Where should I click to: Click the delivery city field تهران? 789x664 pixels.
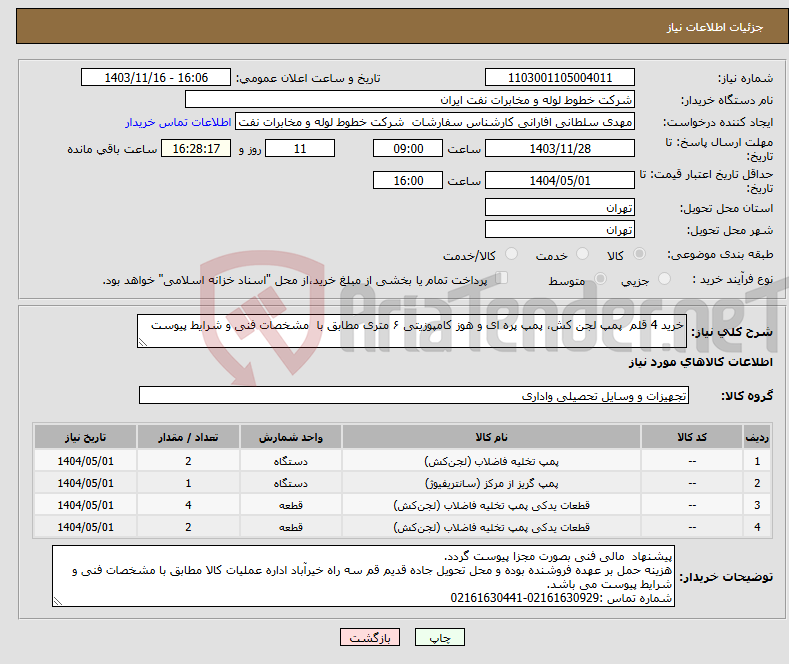[560, 229]
